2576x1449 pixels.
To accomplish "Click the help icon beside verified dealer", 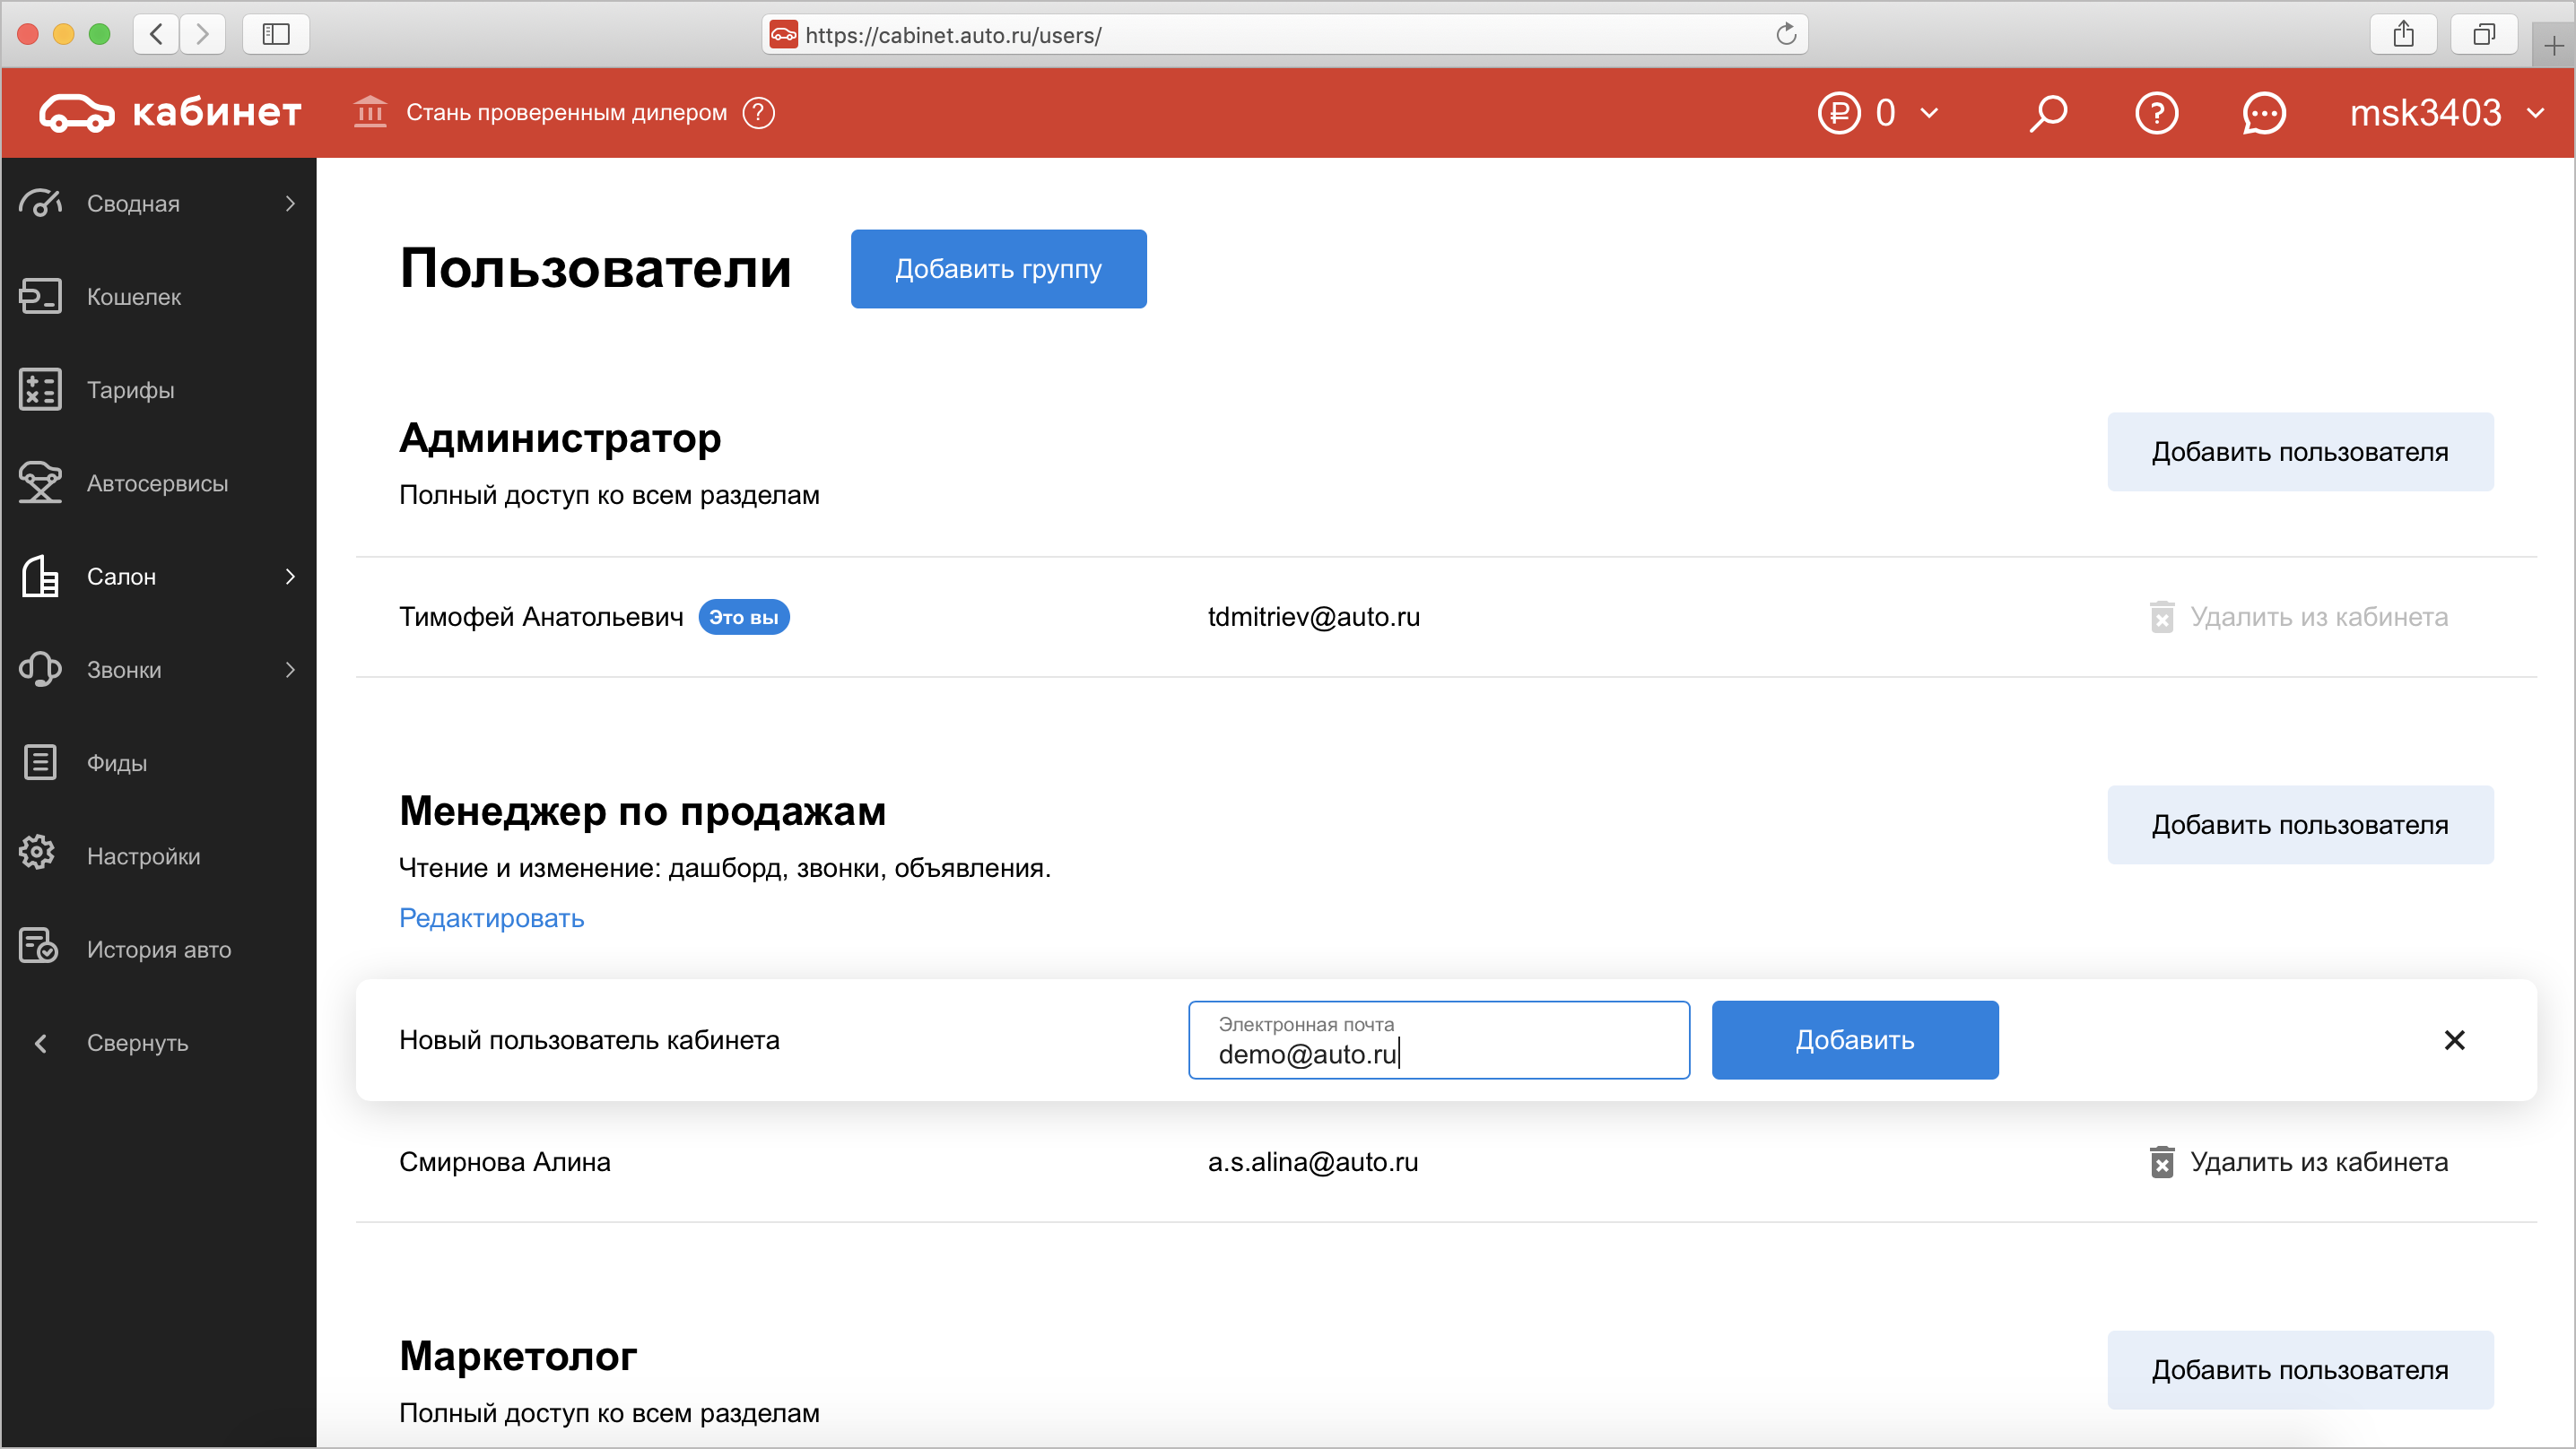I will point(759,112).
